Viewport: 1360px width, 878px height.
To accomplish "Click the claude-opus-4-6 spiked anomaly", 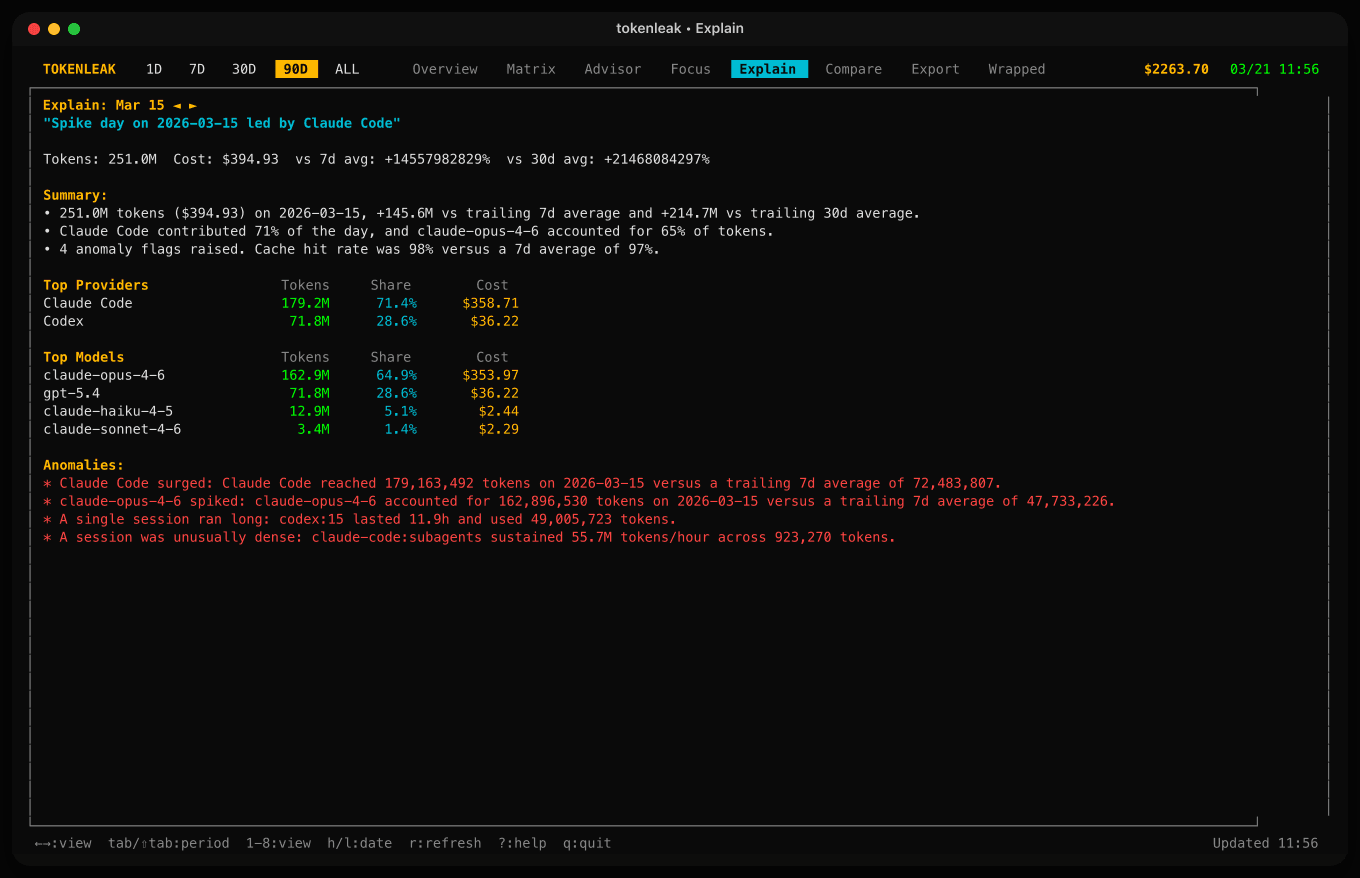I will (x=579, y=501).
